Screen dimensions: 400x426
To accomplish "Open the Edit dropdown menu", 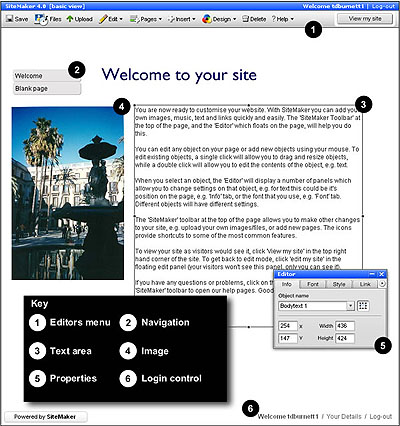I will [x=111, y=19].
